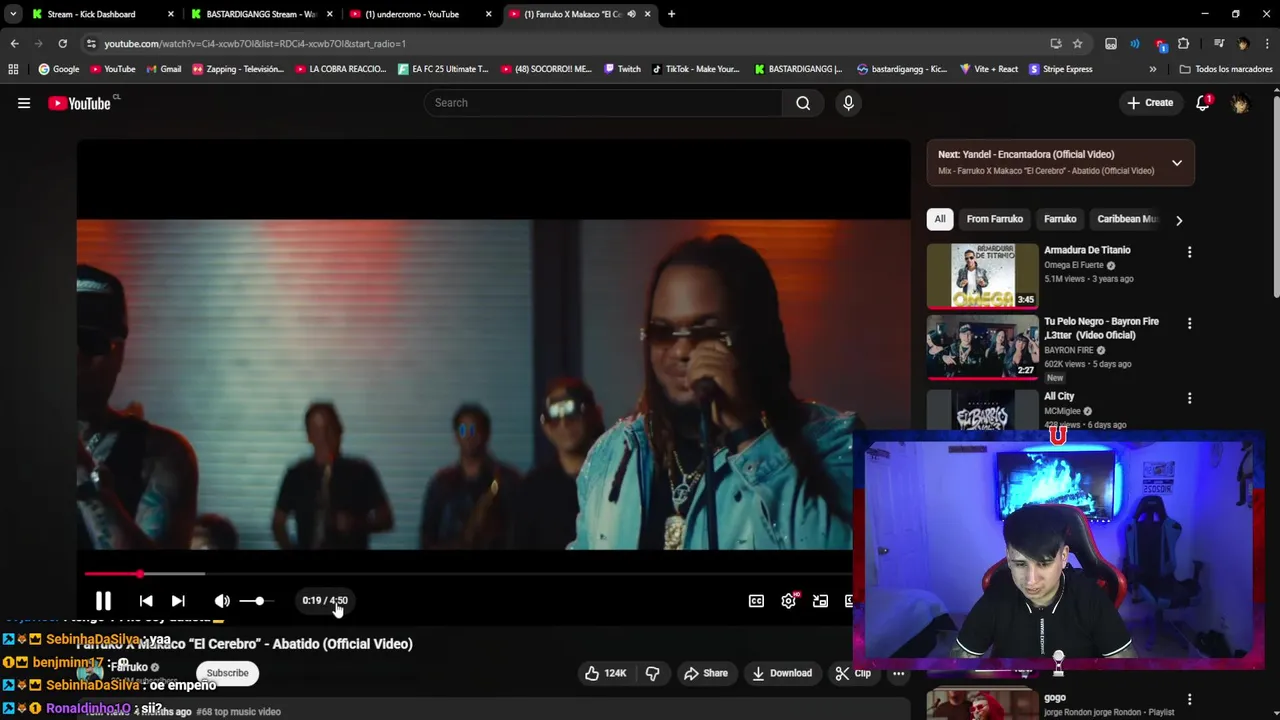Open the browser extensions puzzle icon
This screenshot has height=720, width=1280.
[x=1183, y=44]
